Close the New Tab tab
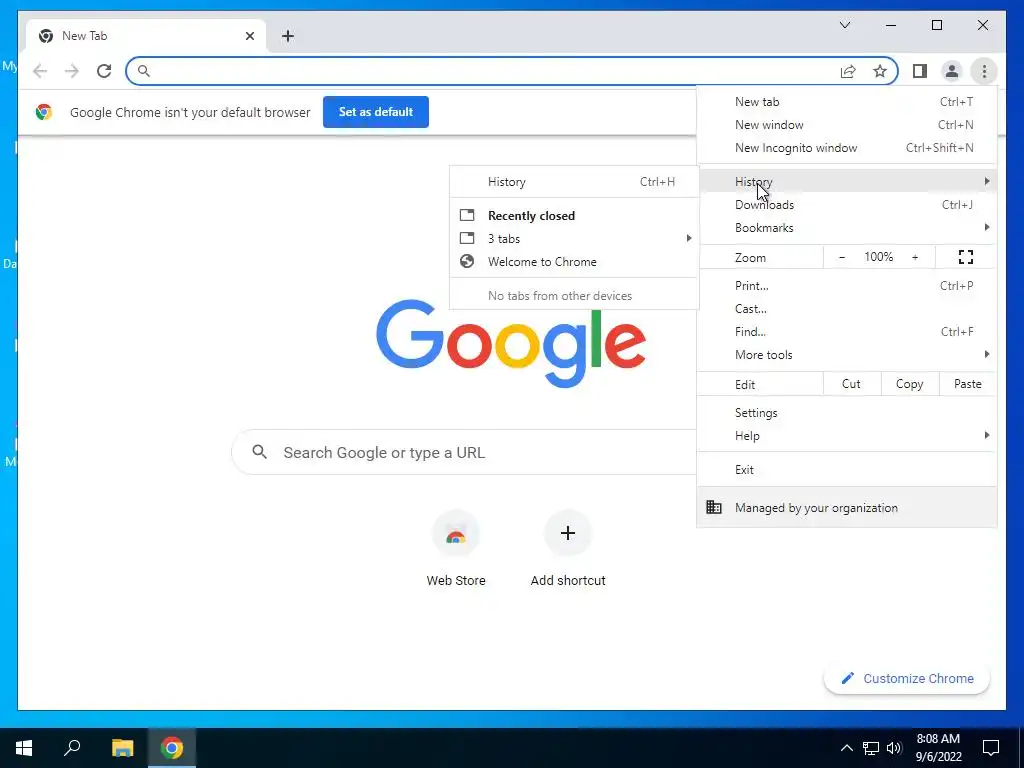Viewport: 1024px width, 768px height. [x=249, y=36]
